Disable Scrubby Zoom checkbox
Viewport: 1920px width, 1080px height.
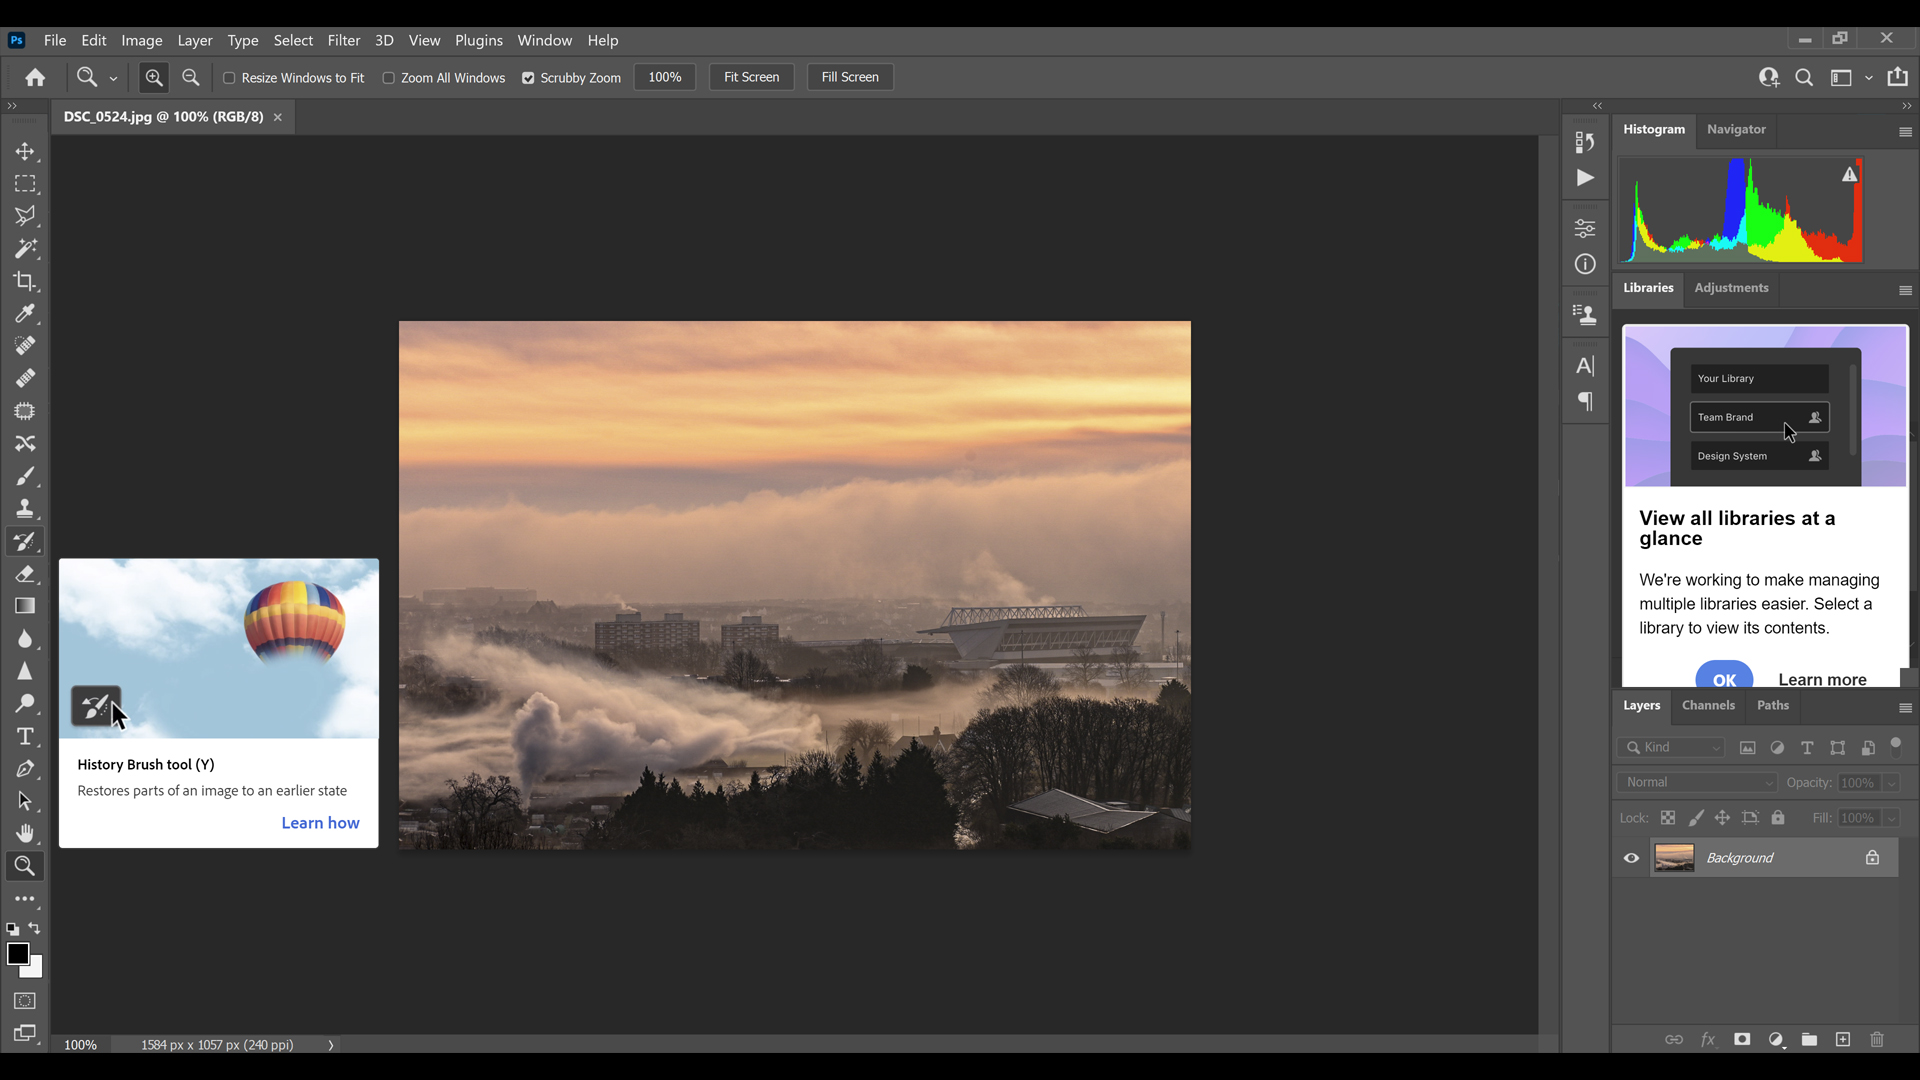(529, 78)
